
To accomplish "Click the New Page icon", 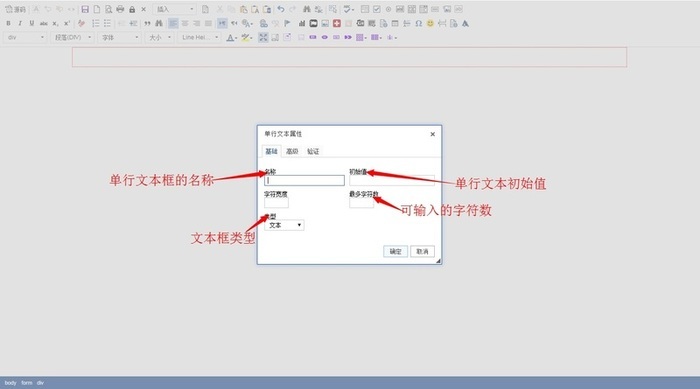I will 96,9.
